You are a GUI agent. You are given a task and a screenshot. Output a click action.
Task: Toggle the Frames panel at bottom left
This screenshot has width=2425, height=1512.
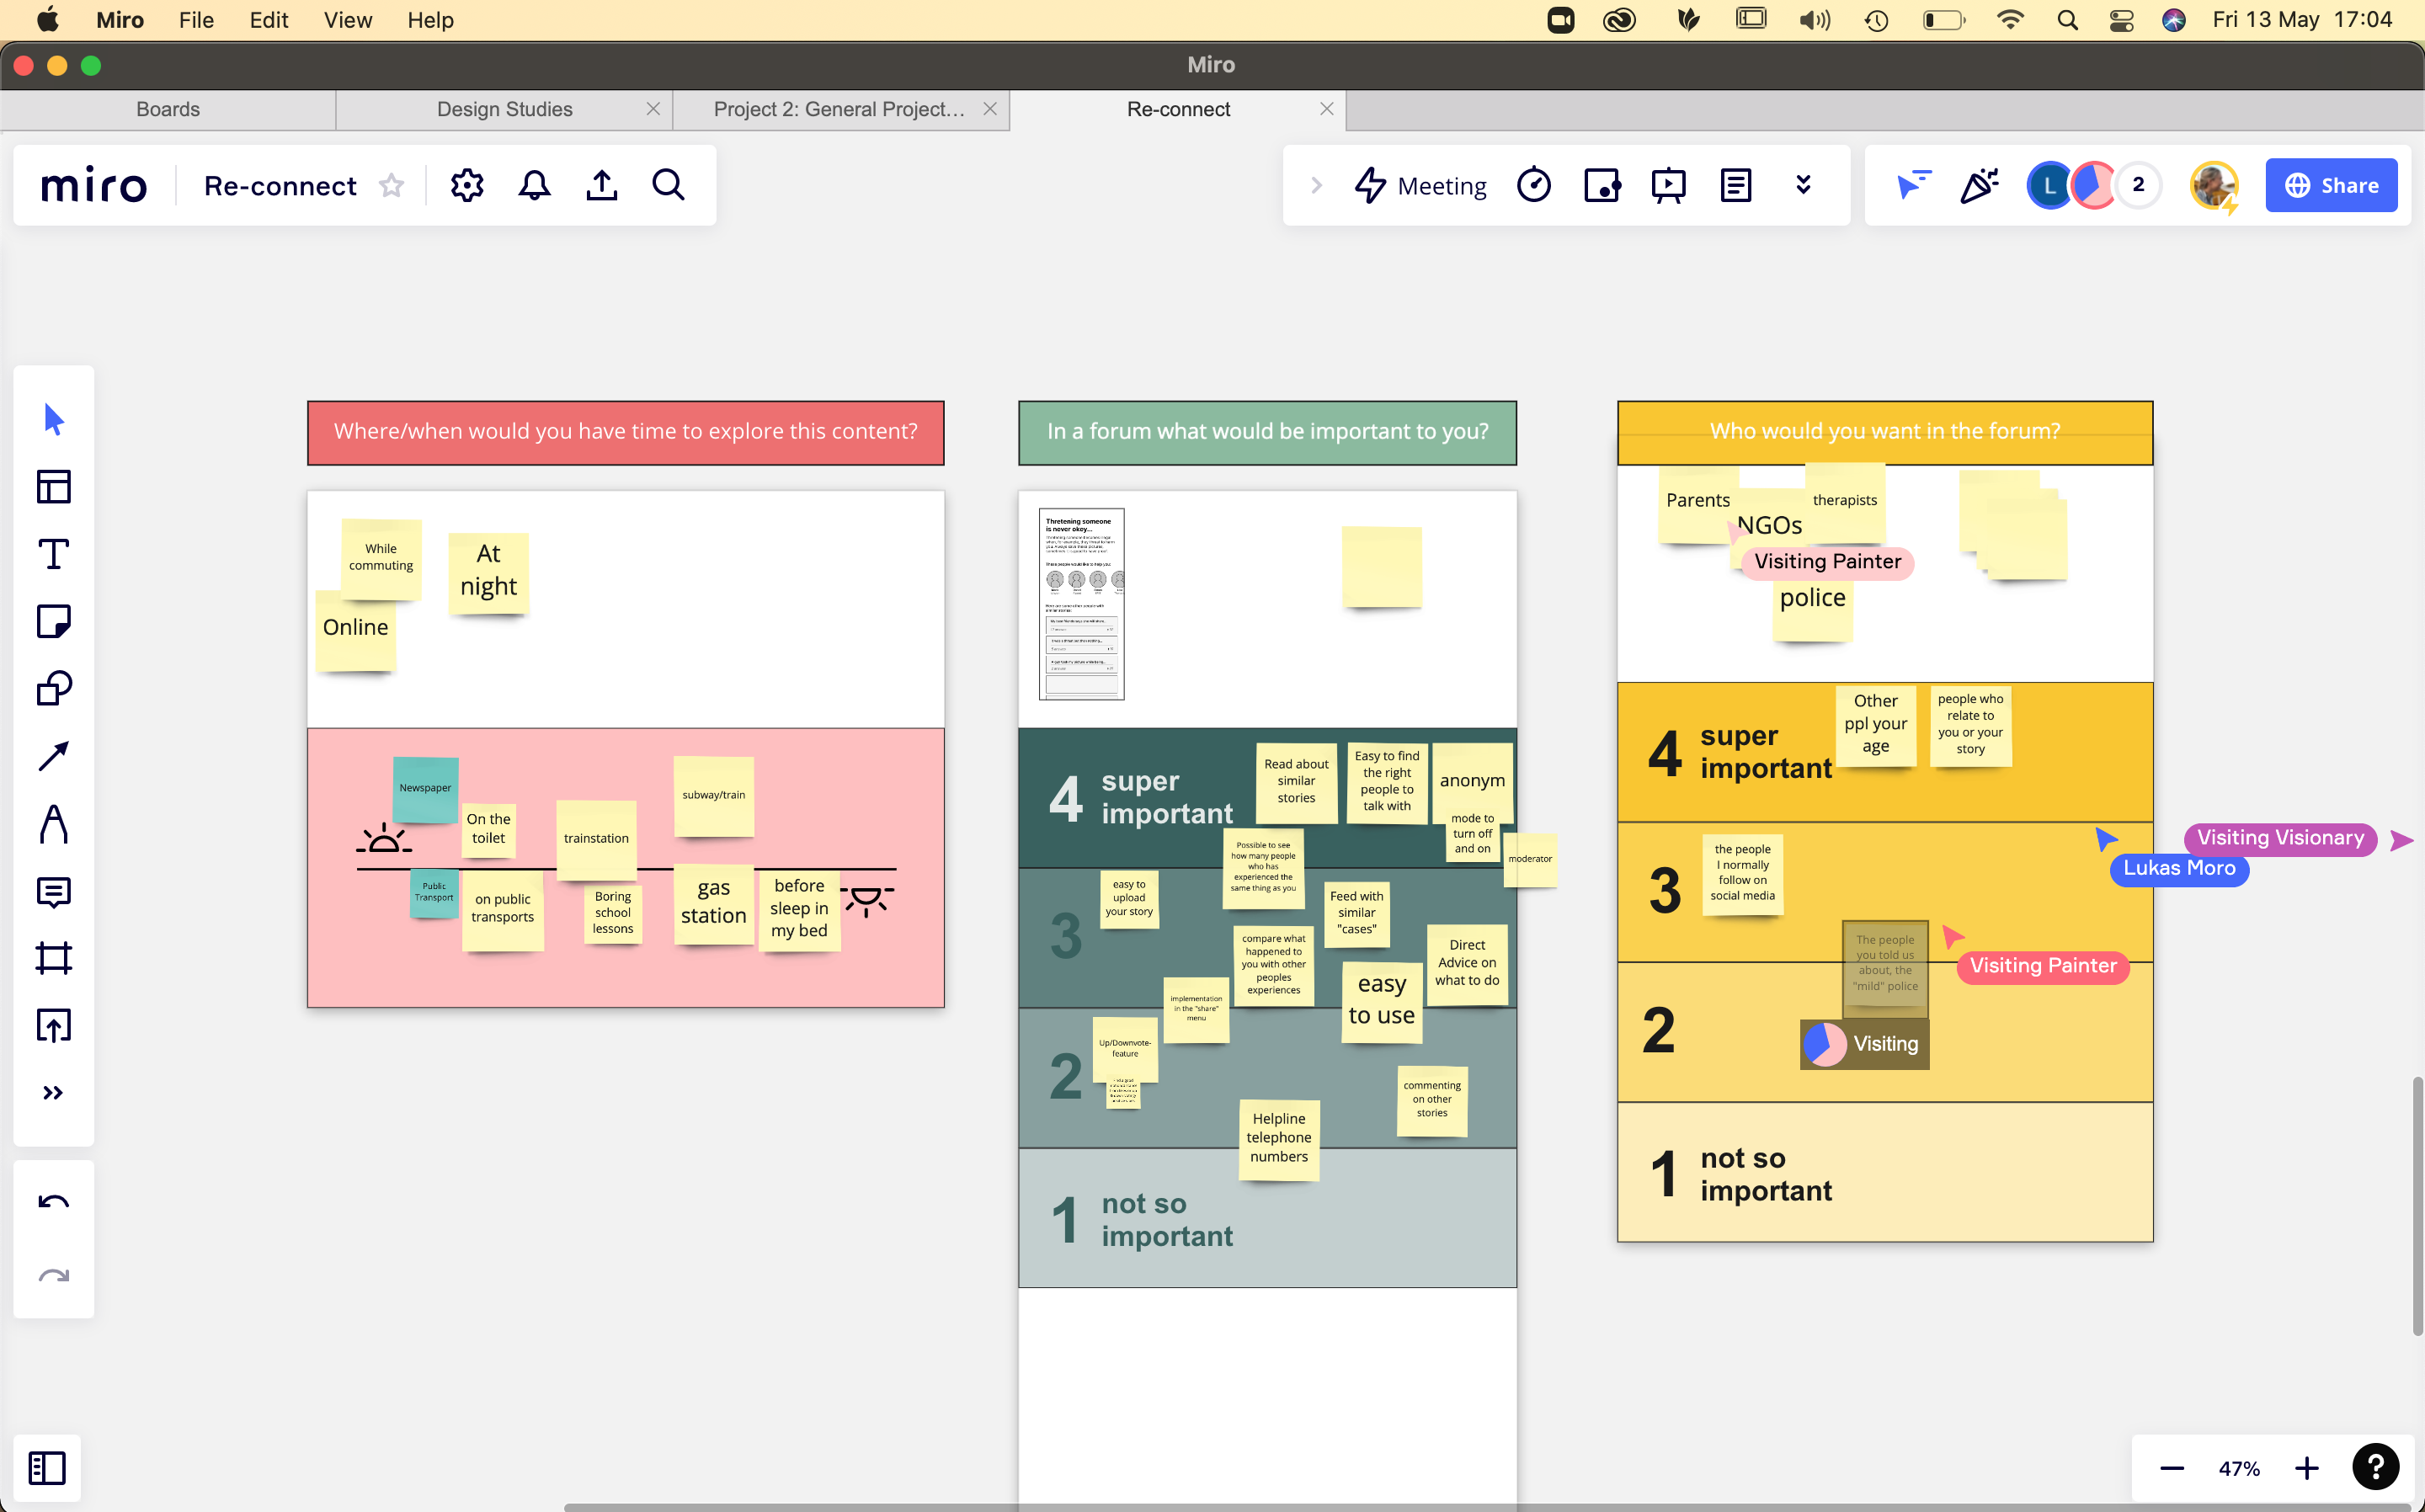[x=47, y=1468]
